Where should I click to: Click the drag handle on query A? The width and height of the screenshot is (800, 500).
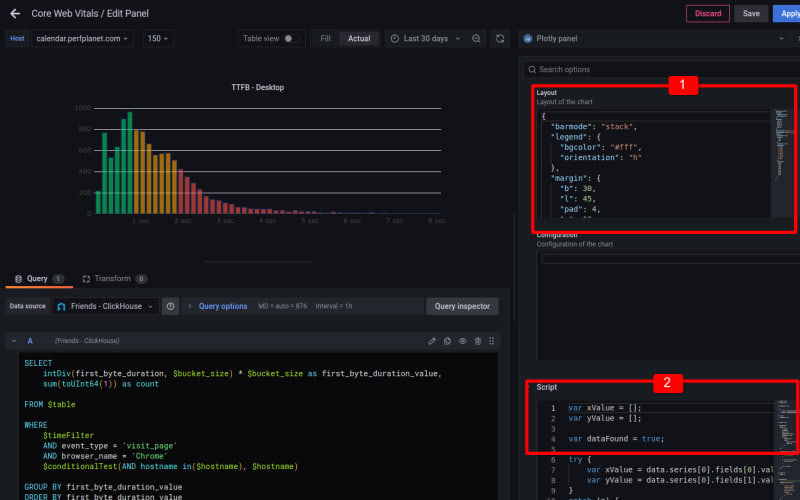492,341
